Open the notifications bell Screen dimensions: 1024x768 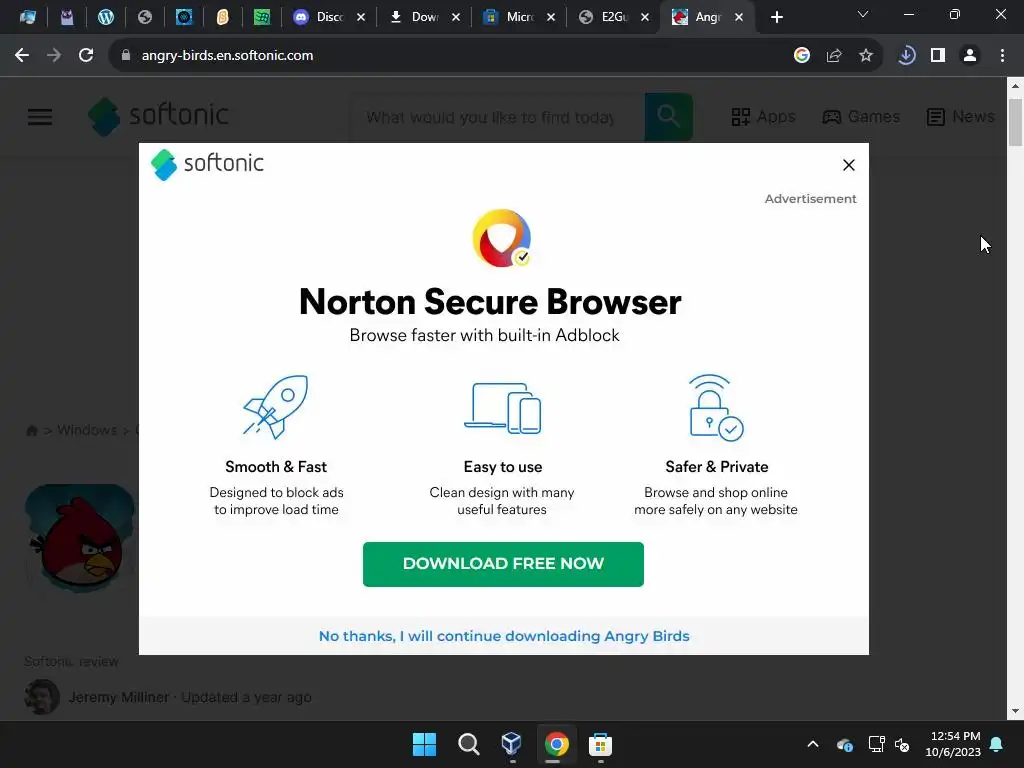[x=997, y=744]
